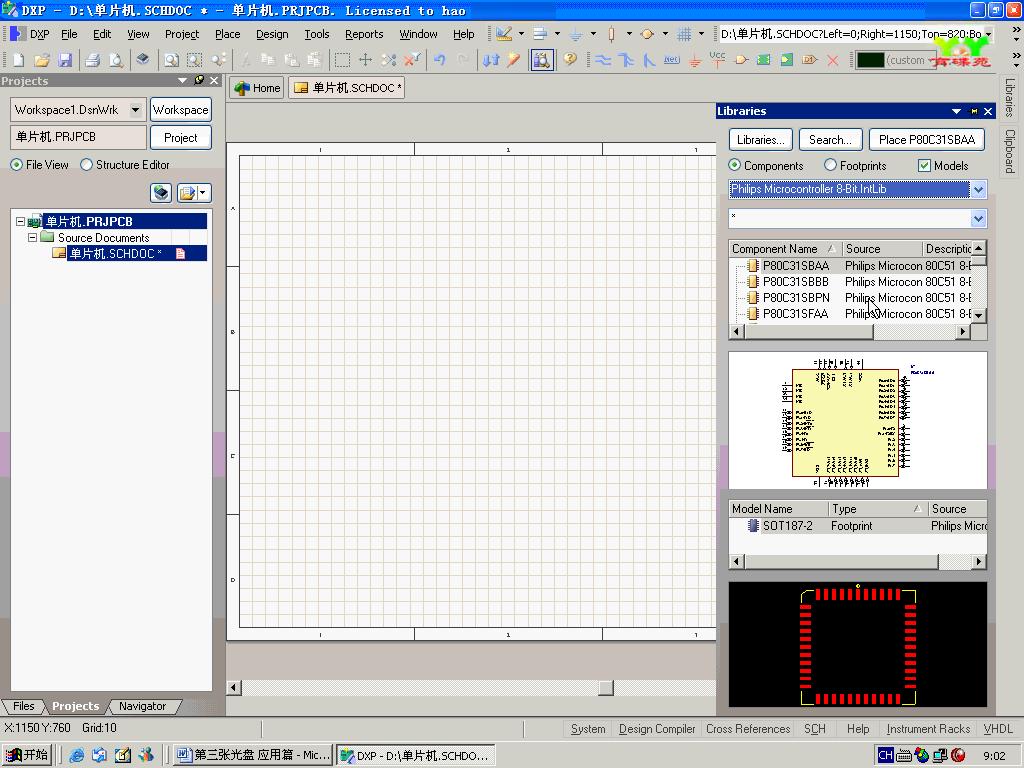Select the Place No ERC red X
The height and width of the screenshot is (768, 1024).
833,60
